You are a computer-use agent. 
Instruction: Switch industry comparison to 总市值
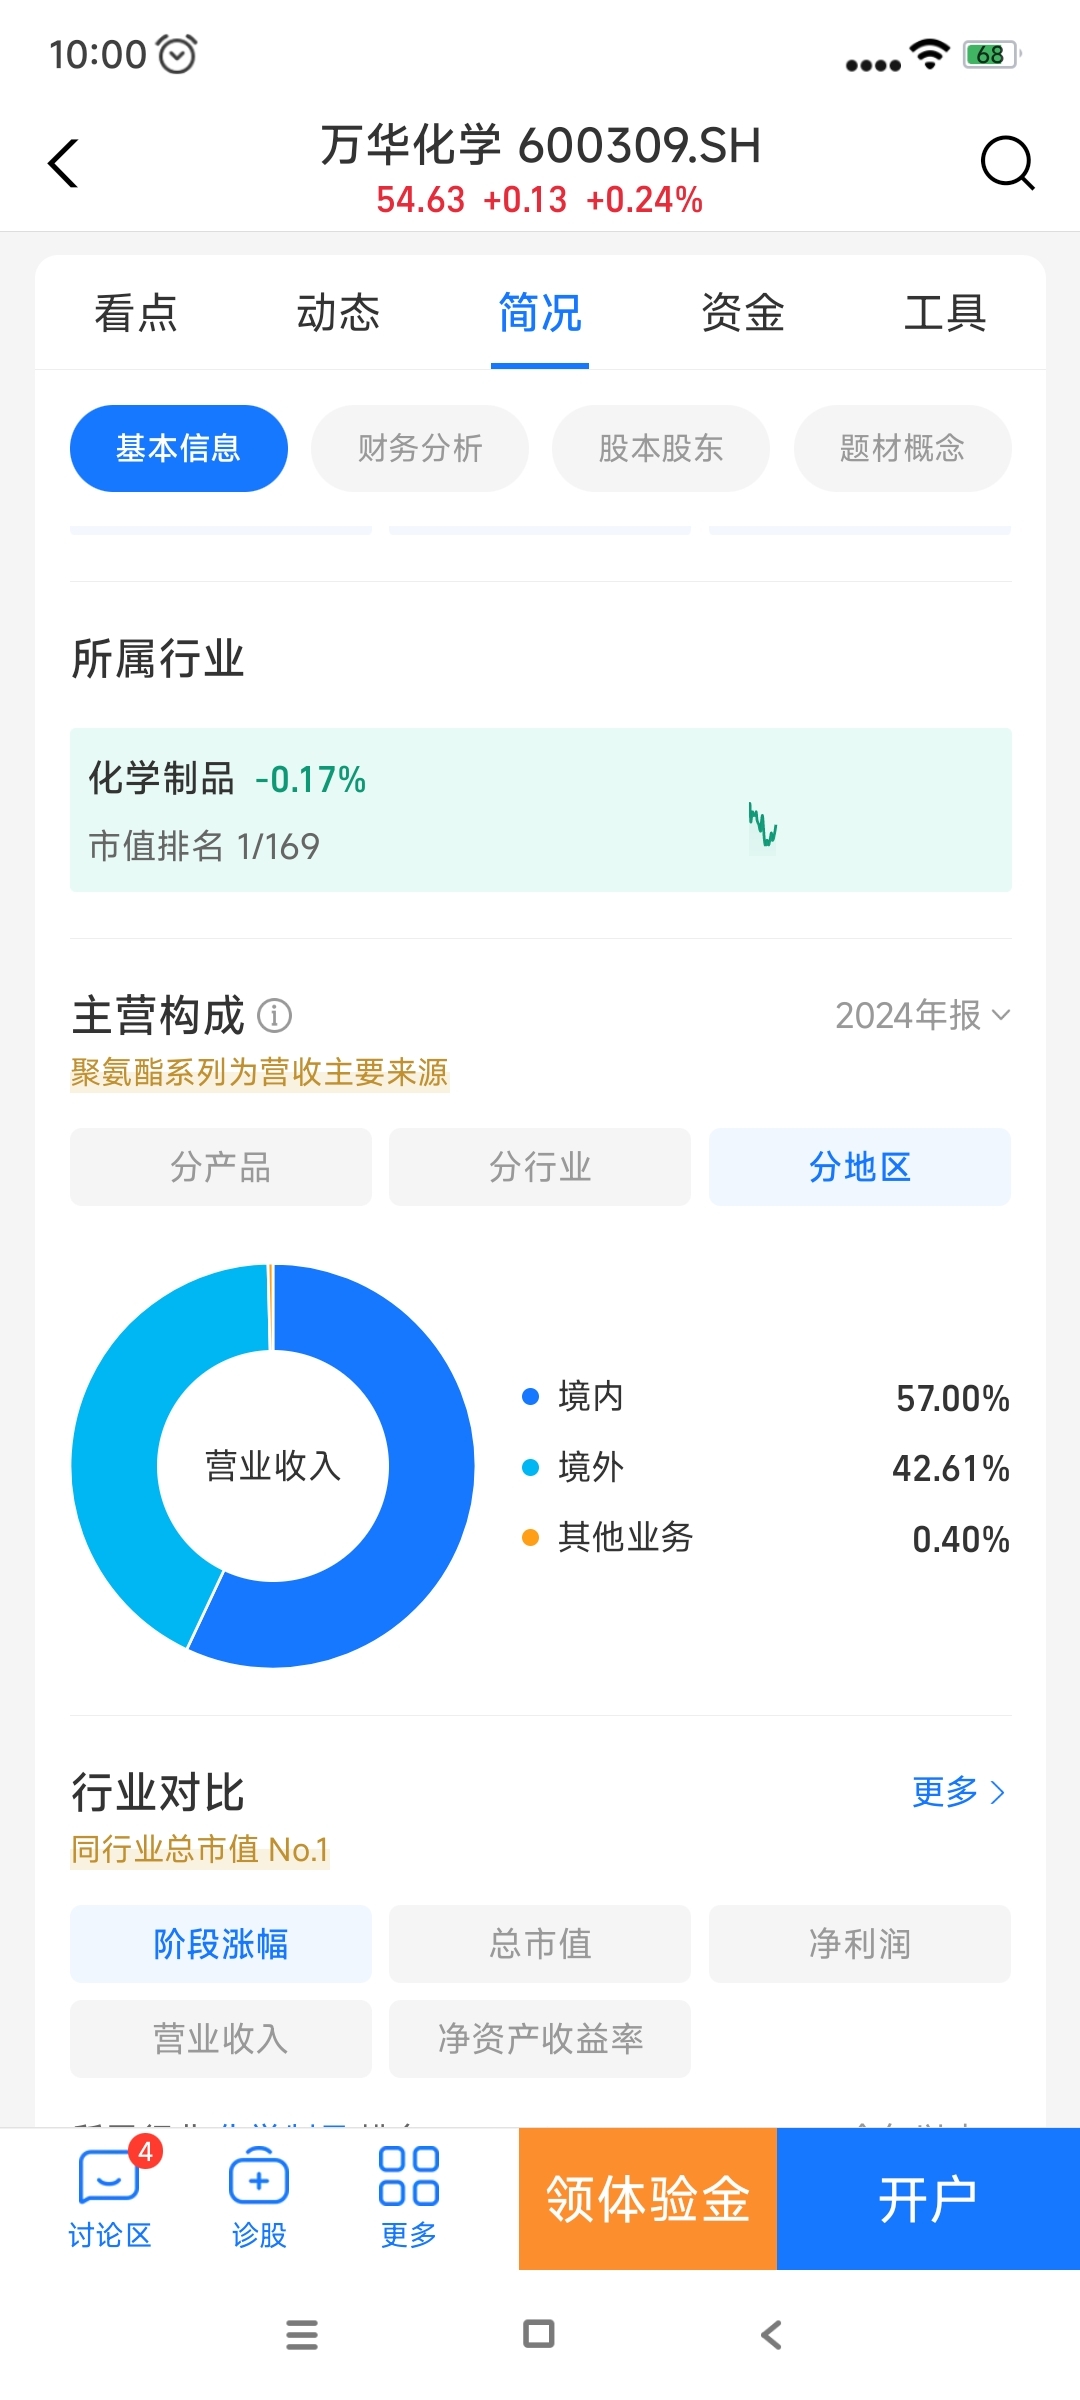click(x=540, y=1944)
